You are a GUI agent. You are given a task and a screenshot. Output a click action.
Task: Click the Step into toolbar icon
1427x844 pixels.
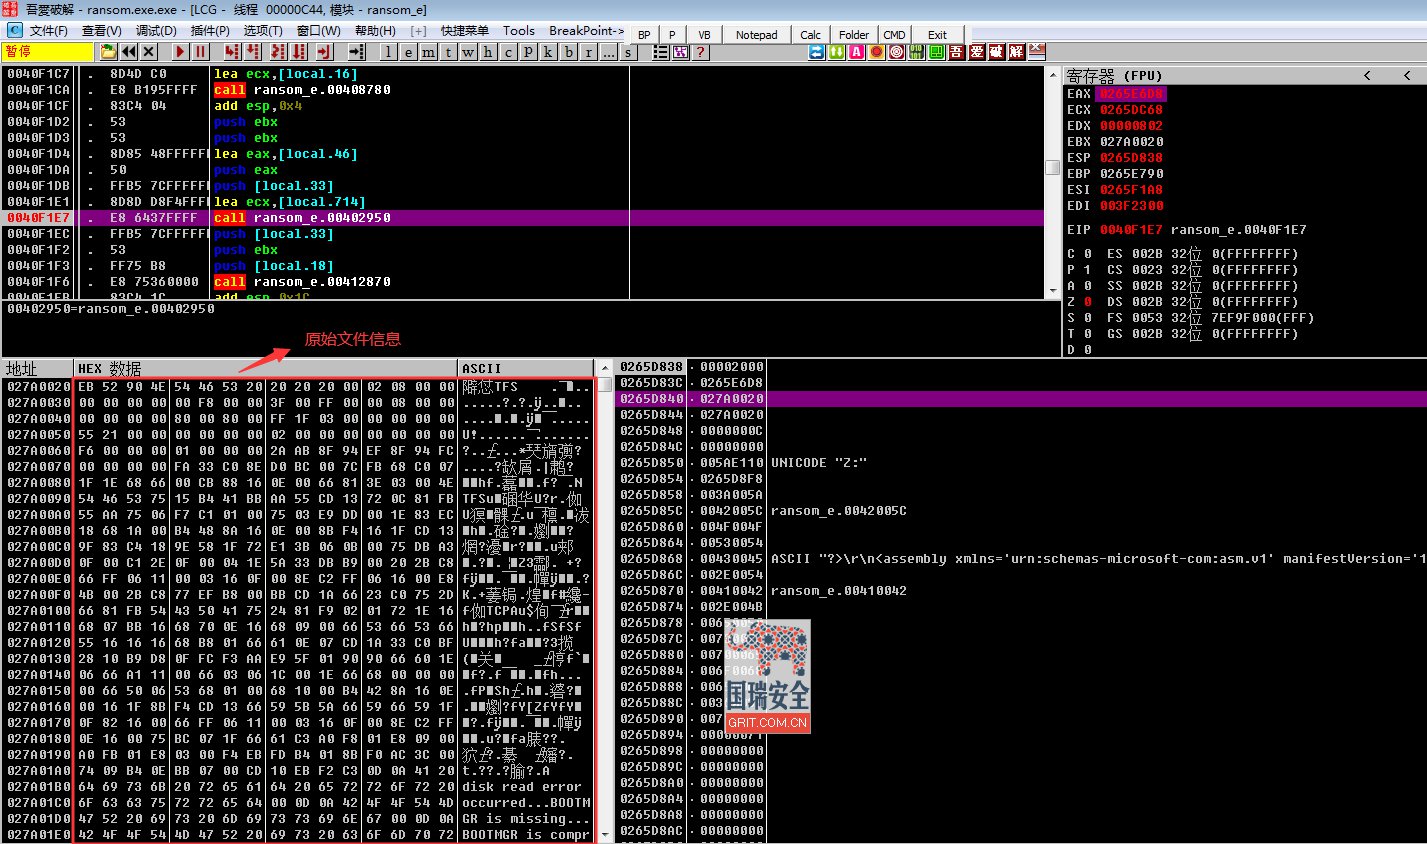[x=232, y=52]
